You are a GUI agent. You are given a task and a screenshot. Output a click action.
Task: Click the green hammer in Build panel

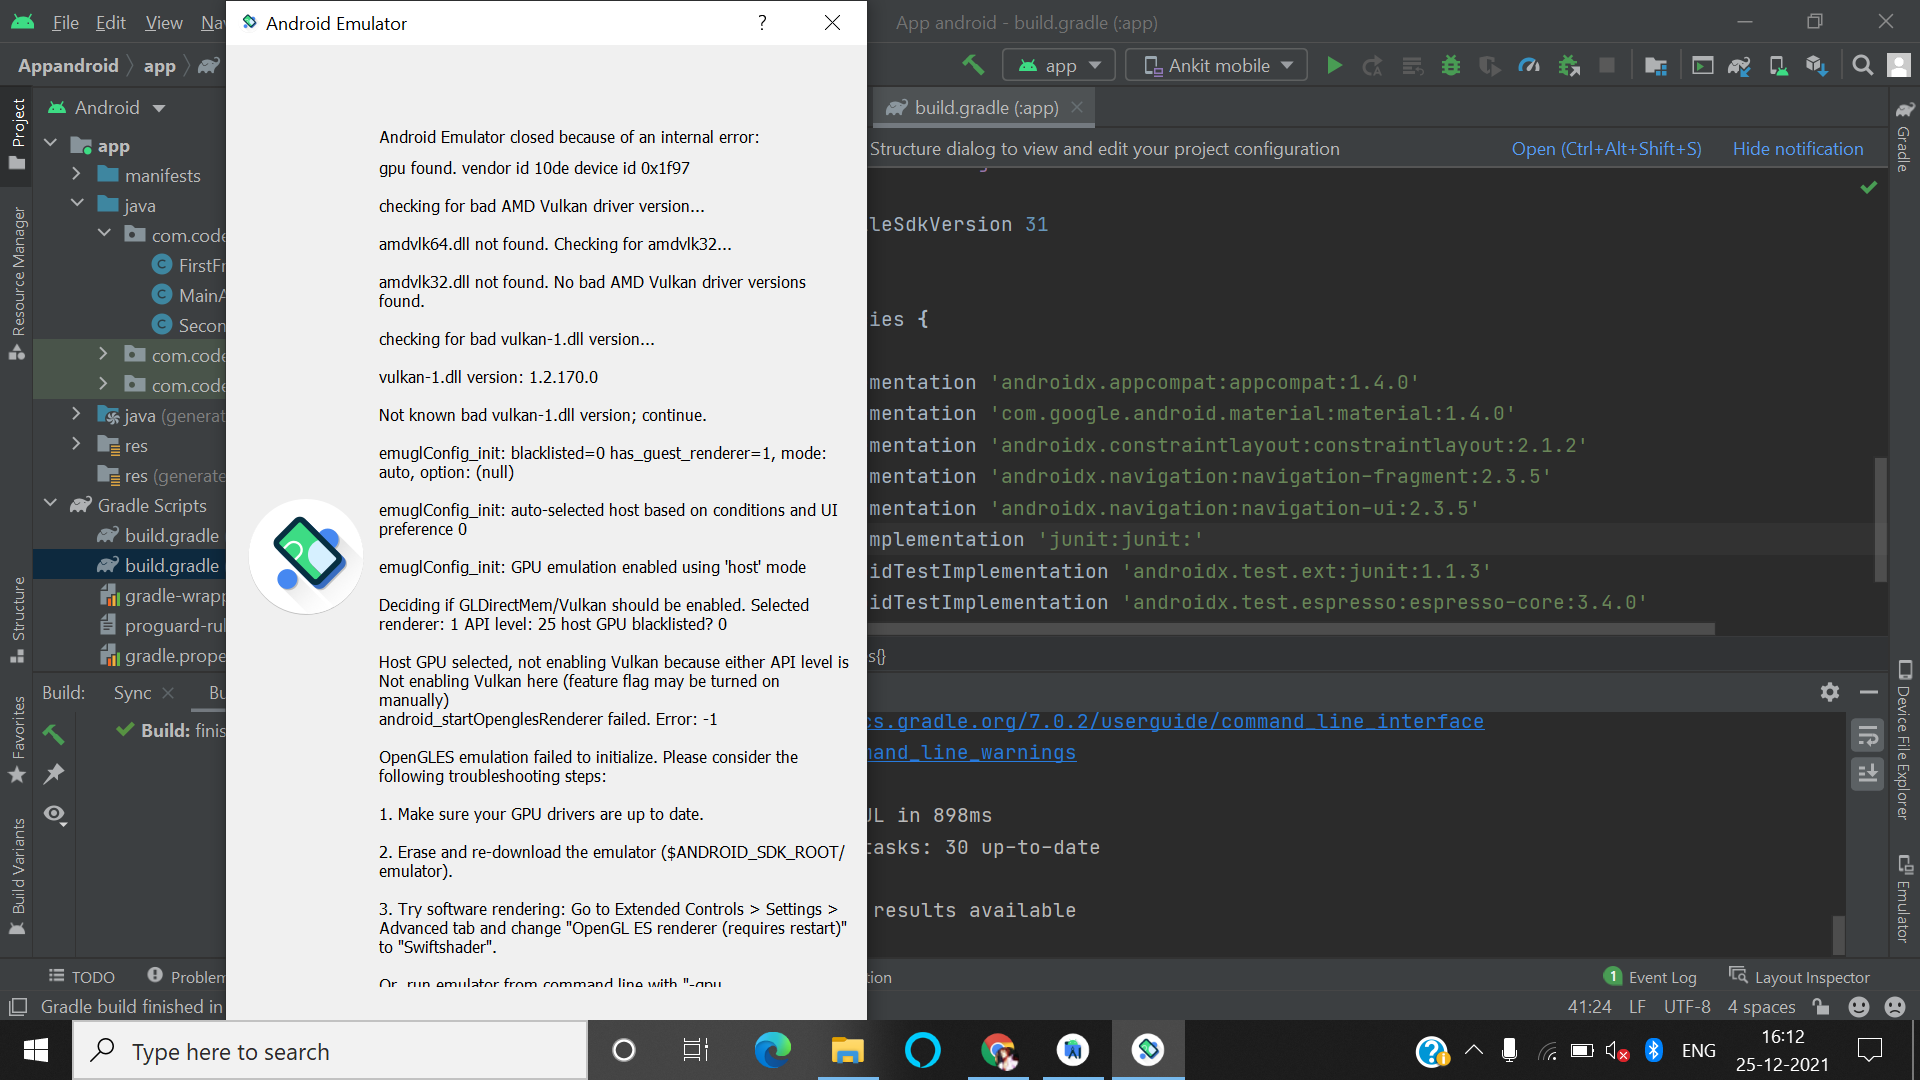coord(54,734)
